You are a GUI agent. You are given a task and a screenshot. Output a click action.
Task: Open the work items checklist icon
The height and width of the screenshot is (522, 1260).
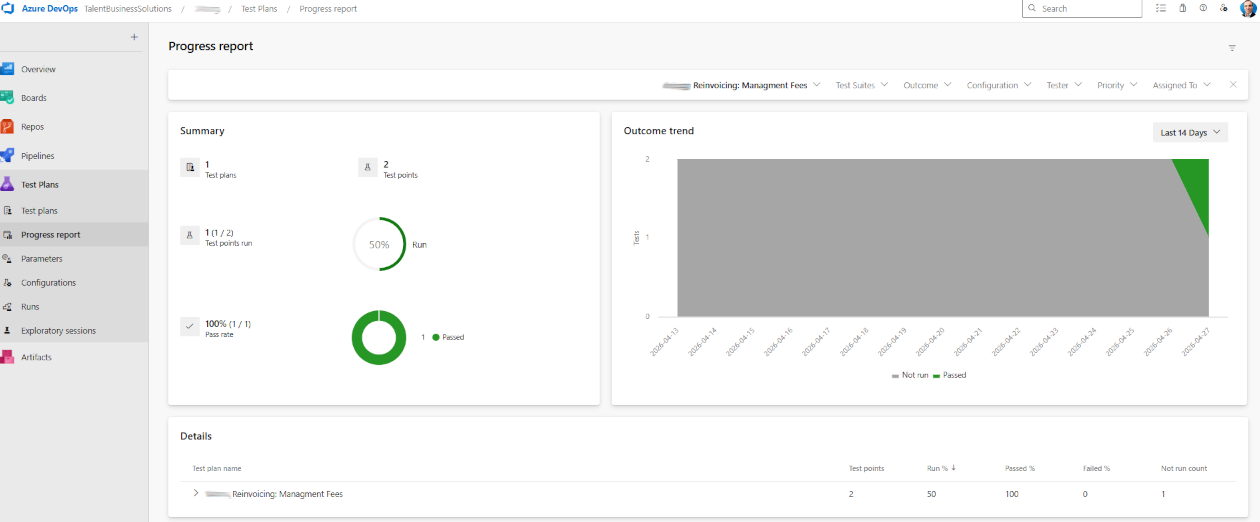(1161, 8)
